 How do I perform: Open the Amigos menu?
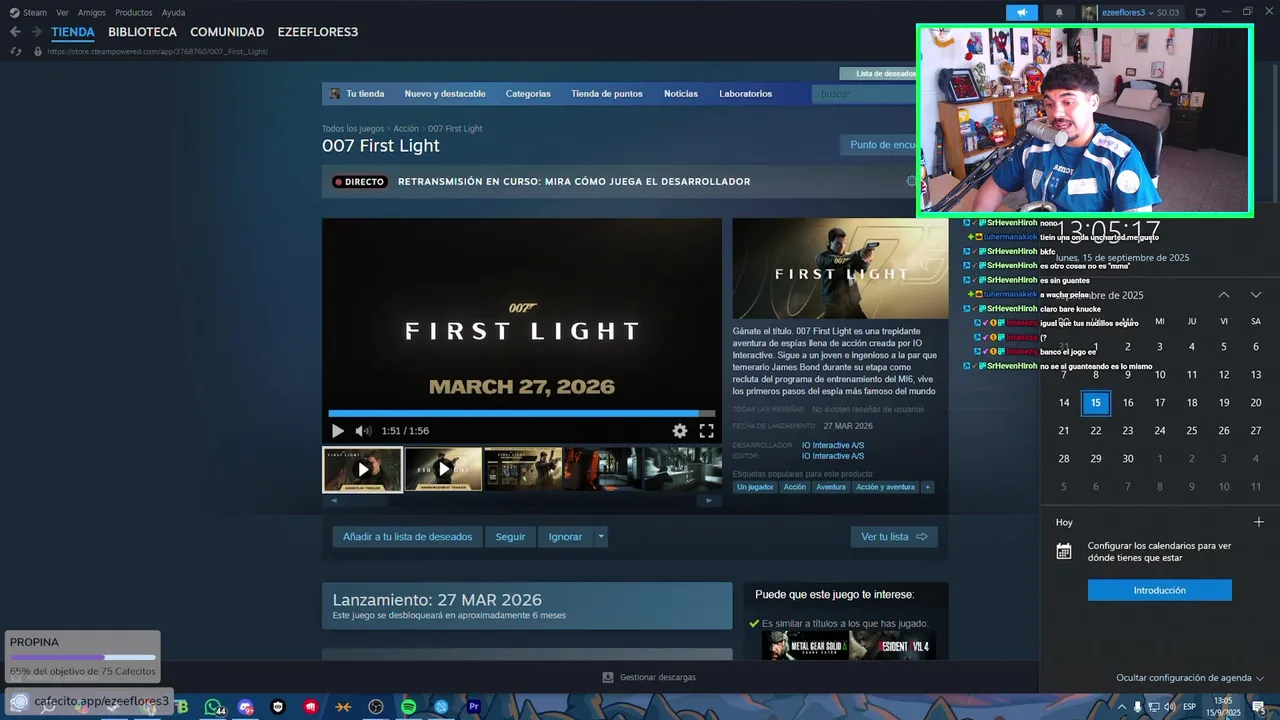click(92, 13)
